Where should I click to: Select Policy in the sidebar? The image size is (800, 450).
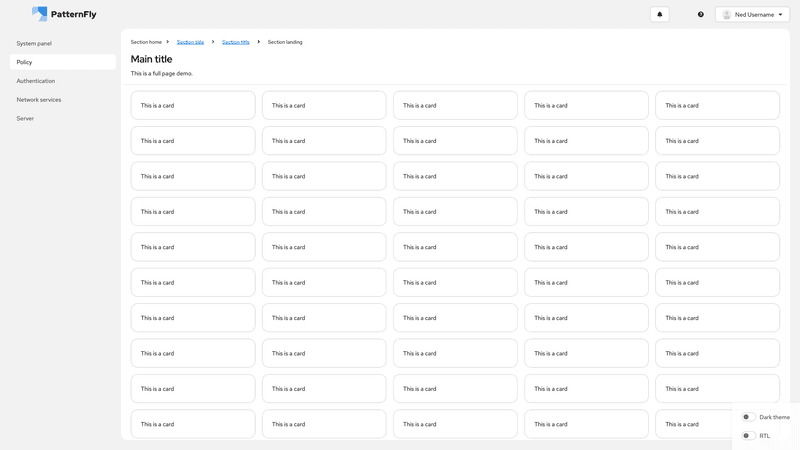63,62
